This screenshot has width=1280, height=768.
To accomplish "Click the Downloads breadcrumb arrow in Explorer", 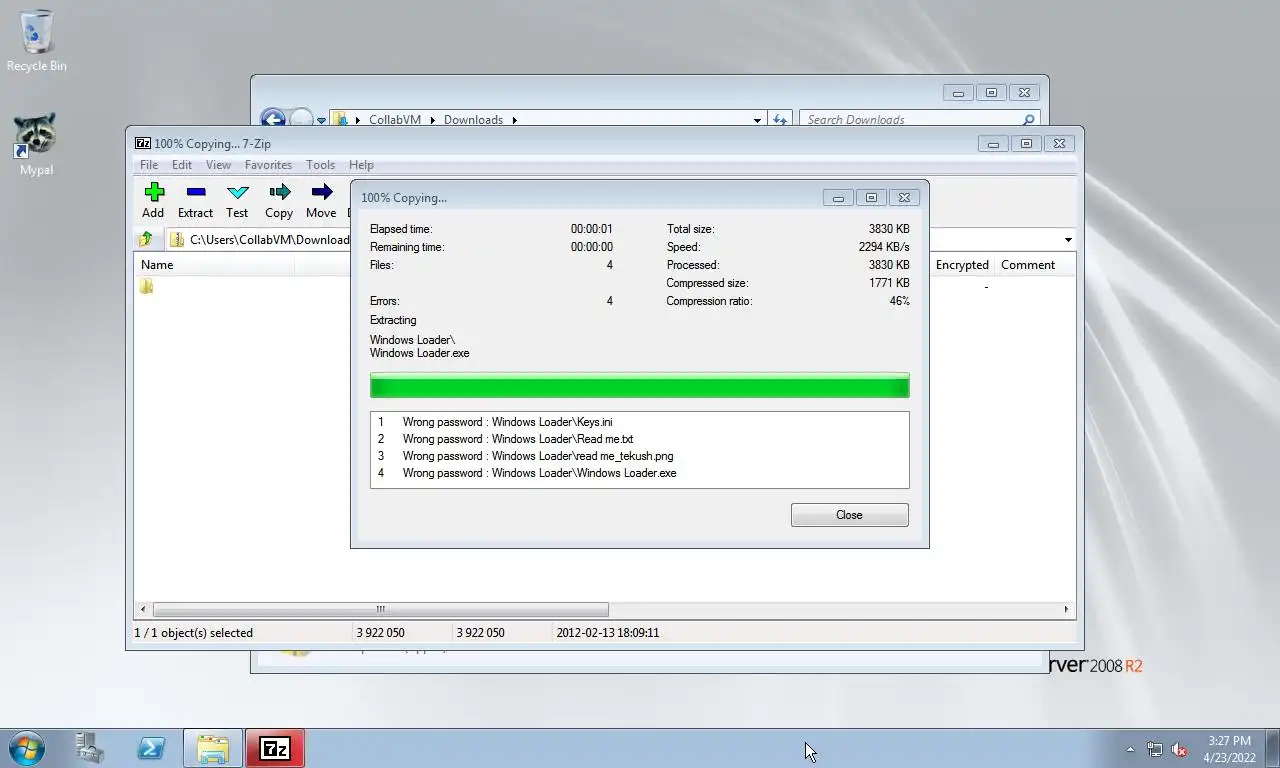I will (515, 120).
